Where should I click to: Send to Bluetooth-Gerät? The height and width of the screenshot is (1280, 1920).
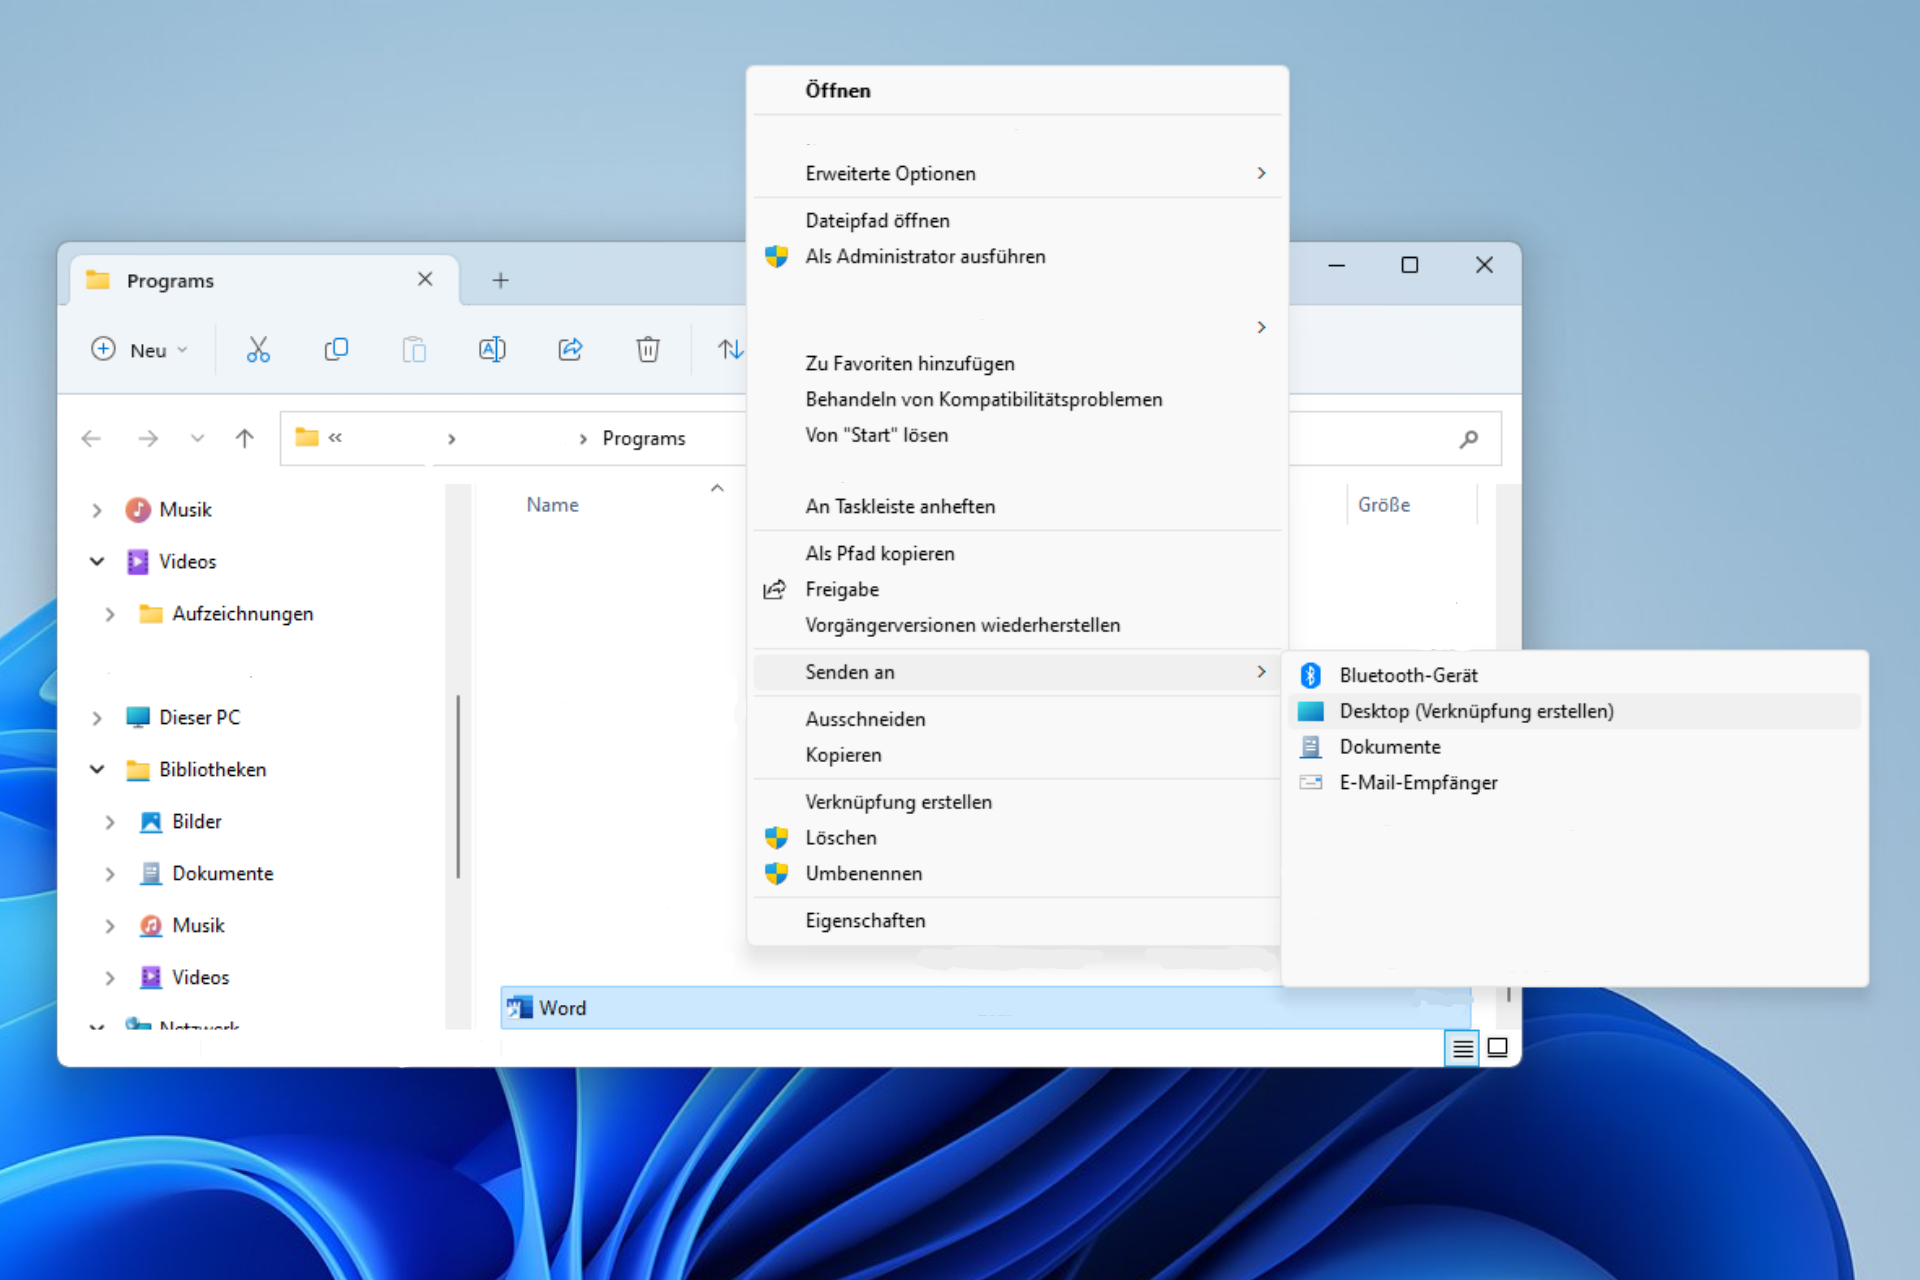(x=1408, y=675)
